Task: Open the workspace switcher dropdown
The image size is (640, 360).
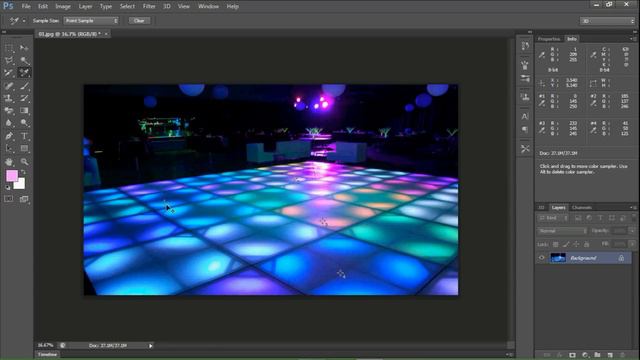Action: click(x=607, y=21)
